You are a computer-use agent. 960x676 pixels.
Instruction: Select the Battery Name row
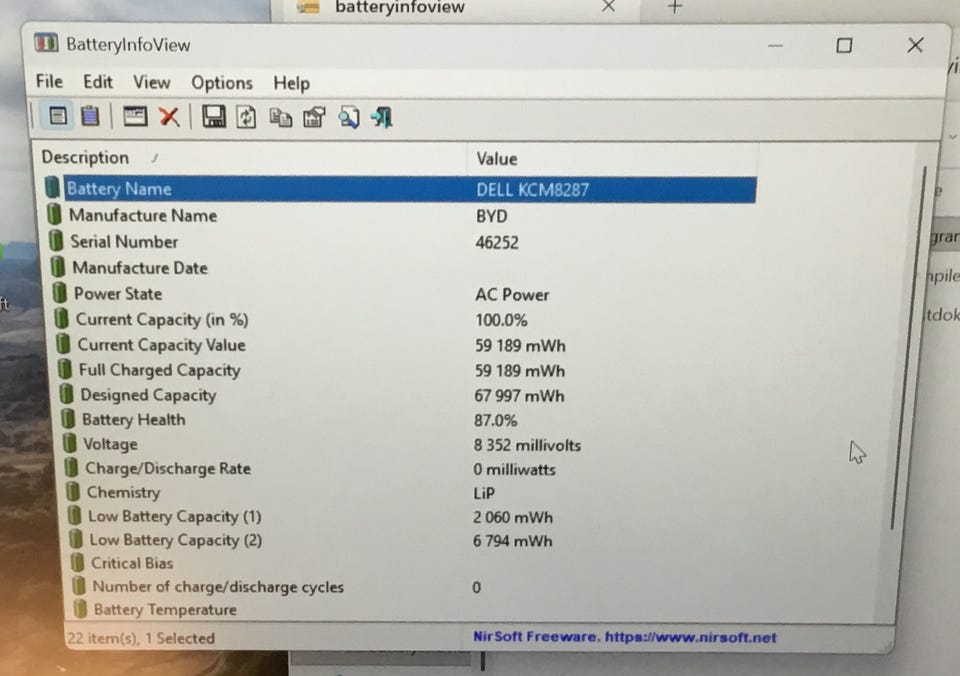[400, 189]
